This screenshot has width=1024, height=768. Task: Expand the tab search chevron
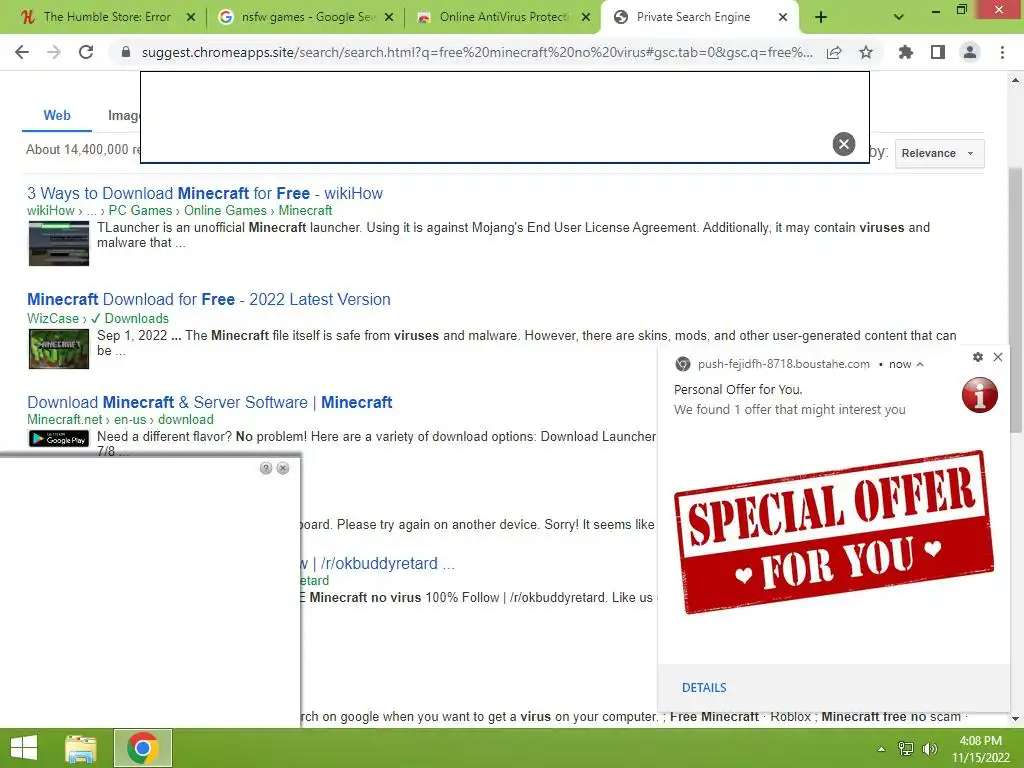pyautogui.click(x=899, y=18)
